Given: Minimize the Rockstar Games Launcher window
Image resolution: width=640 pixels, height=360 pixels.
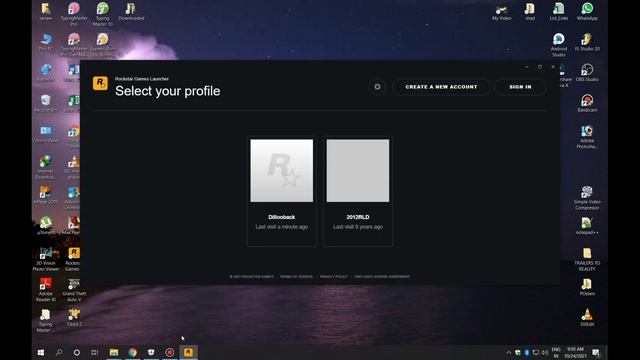Looking at the screenshot, I should tap(527, 67).
